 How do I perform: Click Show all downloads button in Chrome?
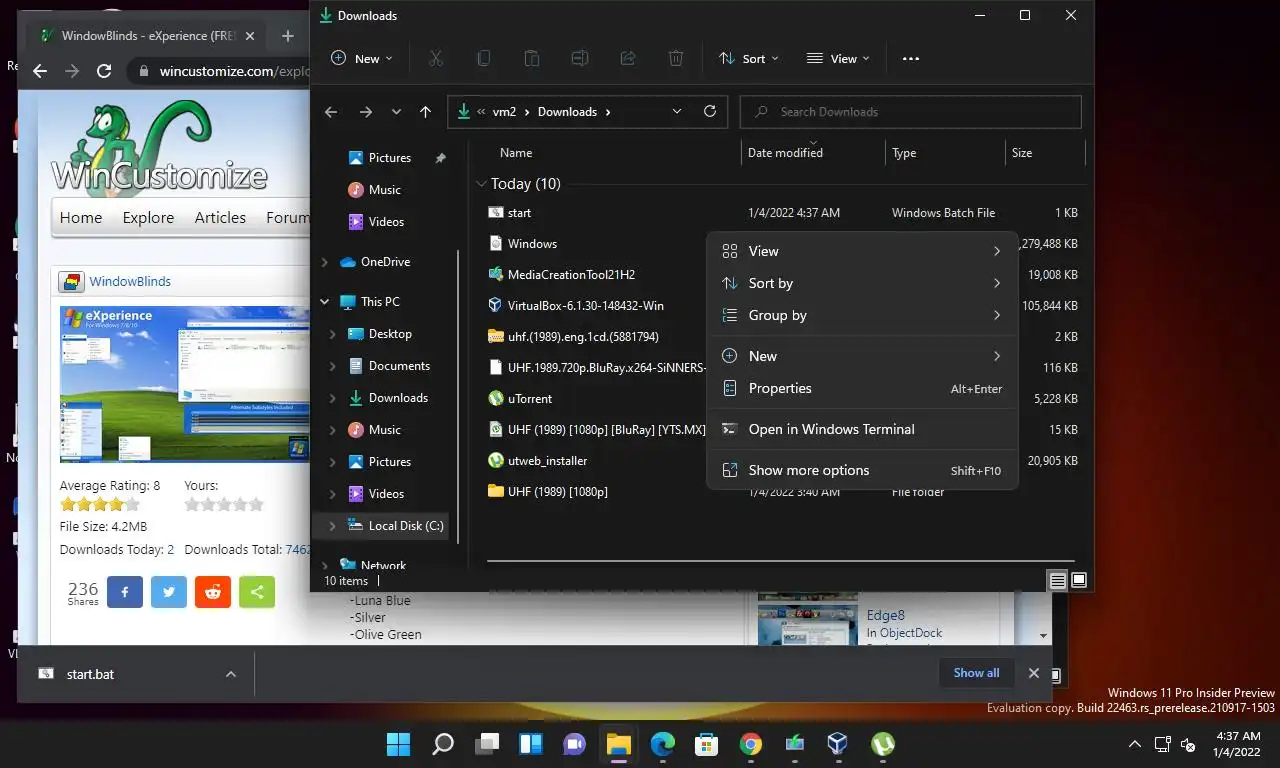(976, 673)
